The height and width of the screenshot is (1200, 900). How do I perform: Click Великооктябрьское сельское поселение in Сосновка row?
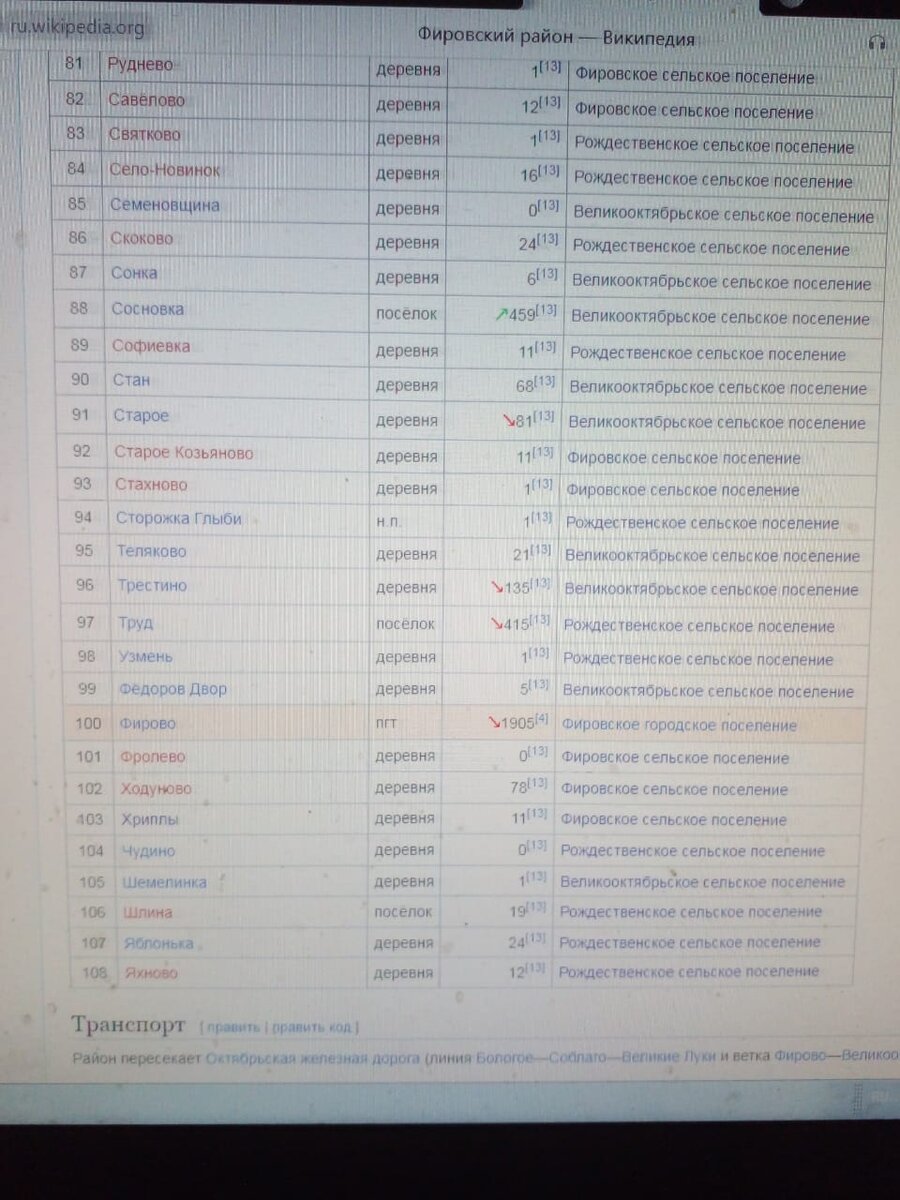720,319
